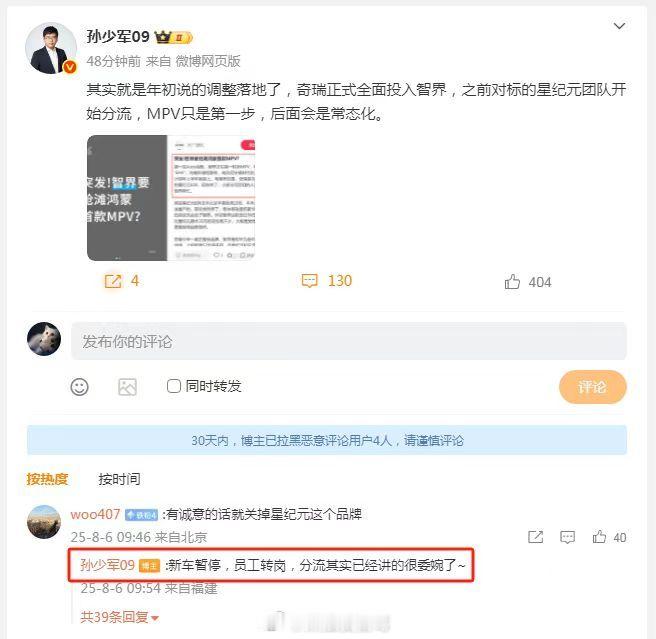Click in the 发布你的评论 input field
This screenshot has width=656, height=639.
click(348, 341)
